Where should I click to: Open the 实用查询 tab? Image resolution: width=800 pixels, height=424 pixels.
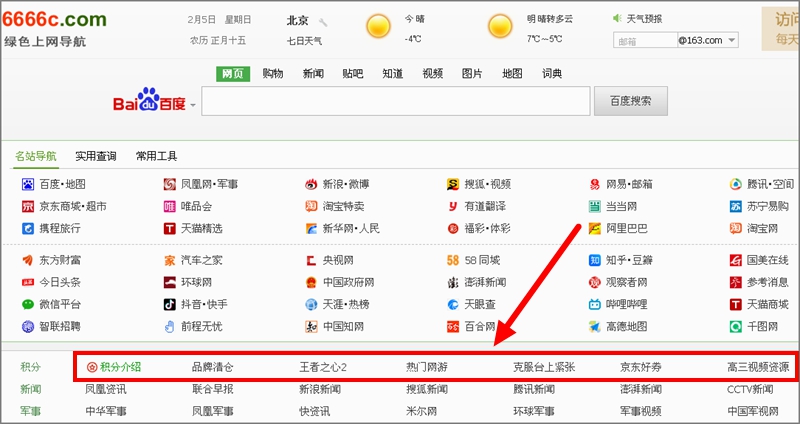click(96, 156)
